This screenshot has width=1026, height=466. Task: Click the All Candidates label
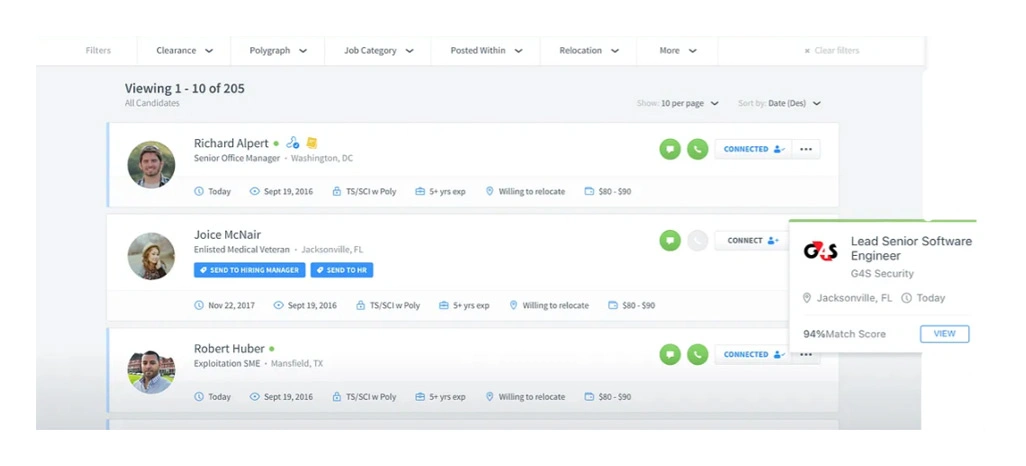[x=152, y=103]
